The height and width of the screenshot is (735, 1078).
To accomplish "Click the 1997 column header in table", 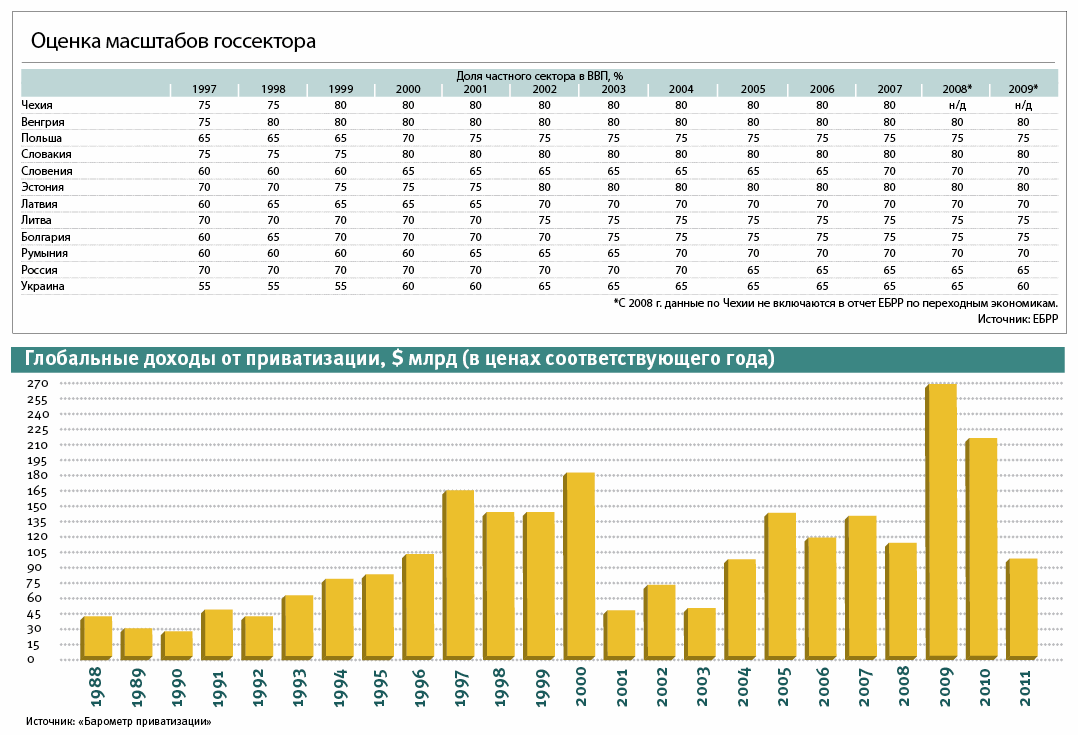I will [204, 89].
